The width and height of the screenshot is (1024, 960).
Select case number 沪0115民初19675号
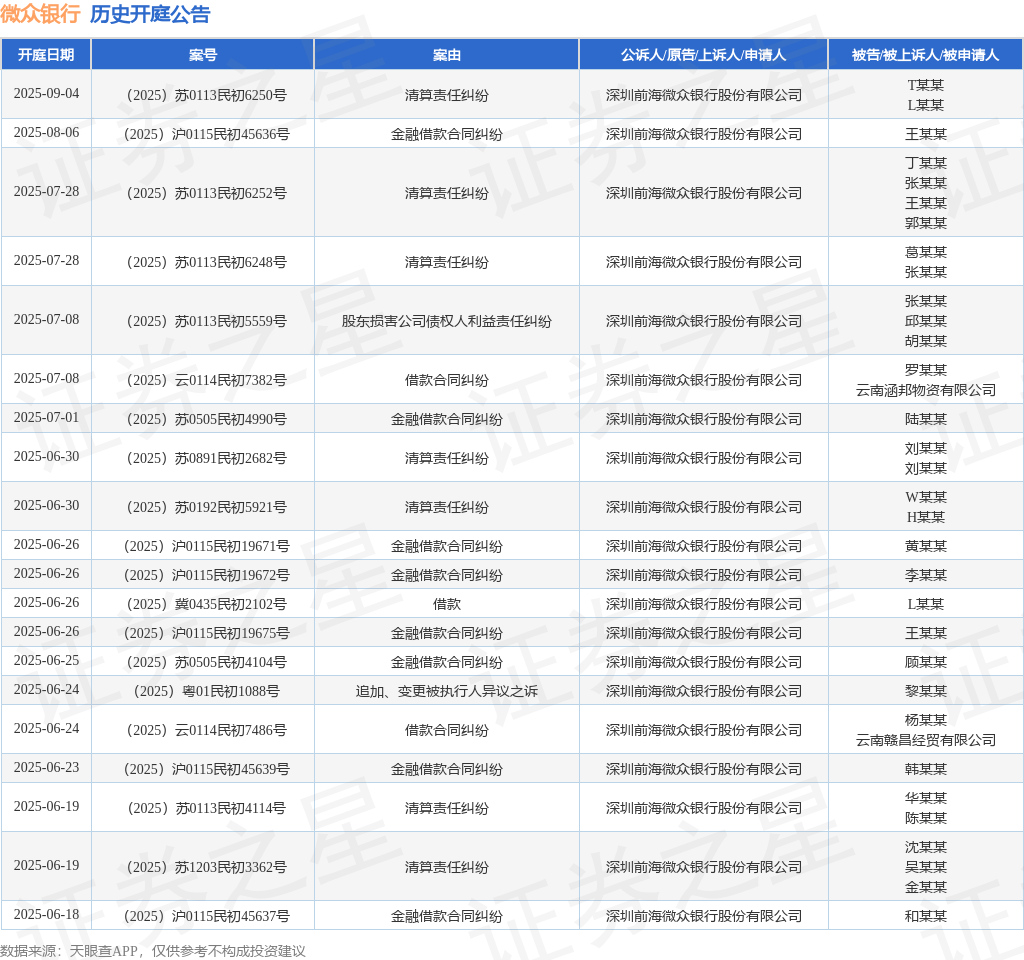206,633
